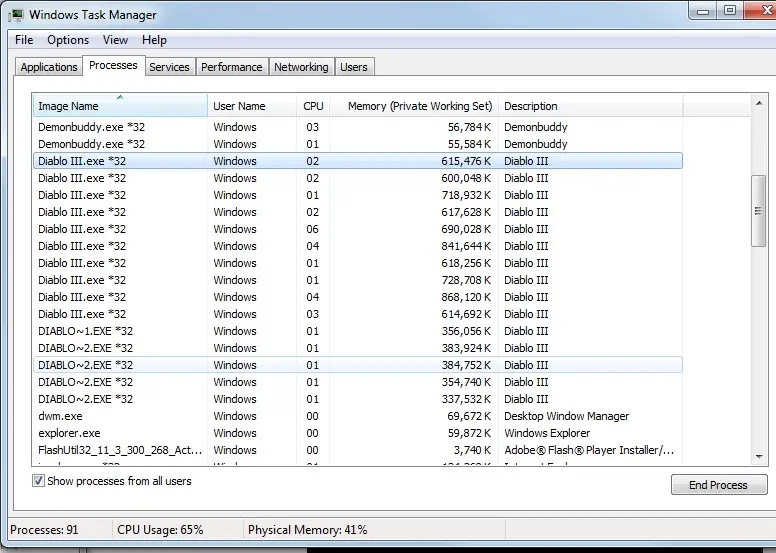Click the Adobe Flash Player Installer description
Screen dimensions: 776x553
tap(588, 450)
